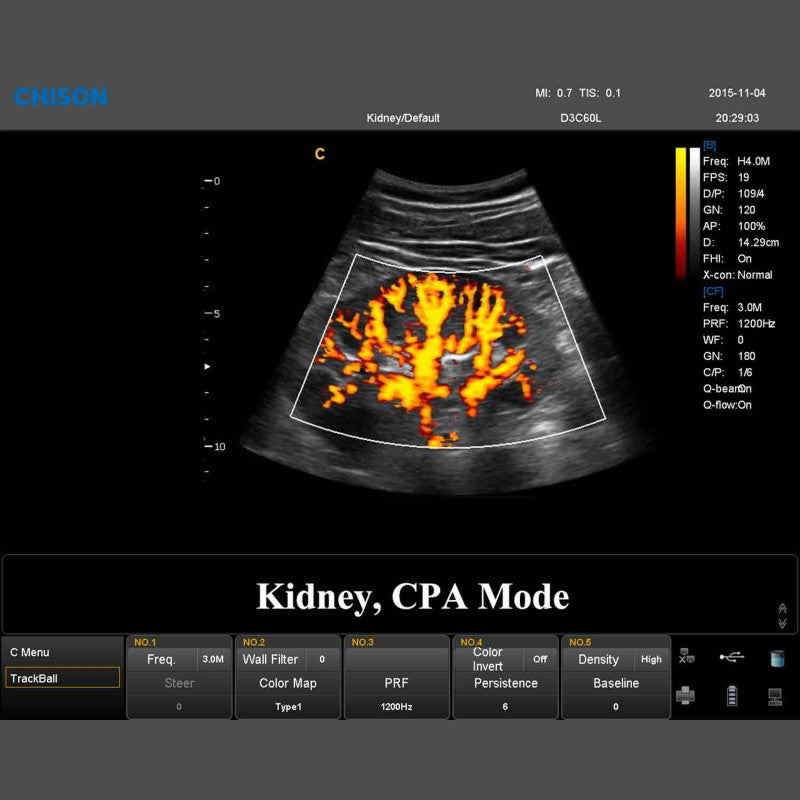Click the USB connection icon
Viewport: 800px width, 800px height.
pos(731,657)
